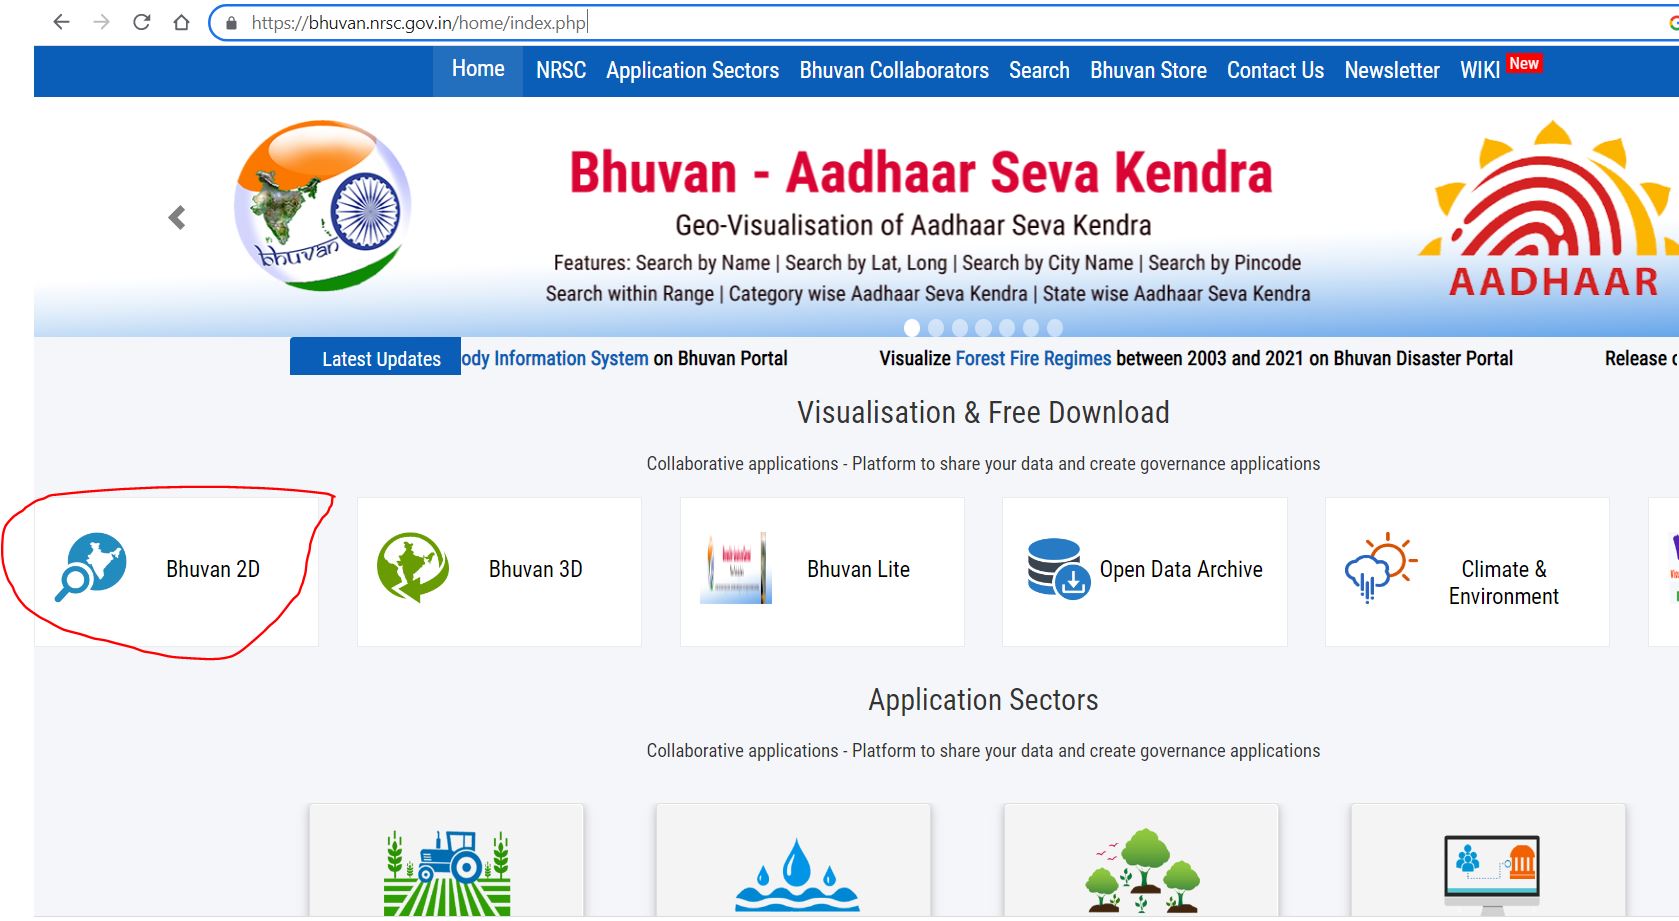Open the Bhuvan Store menu item
The height and width of the screenshot is (921, 1679).
pos(1148,71)
